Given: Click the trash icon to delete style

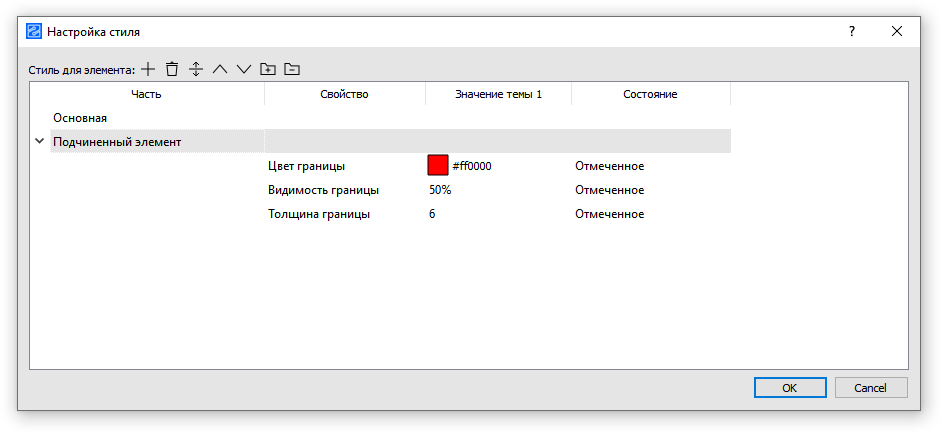Looking at the screenshot, I should [x=172, y=69].
